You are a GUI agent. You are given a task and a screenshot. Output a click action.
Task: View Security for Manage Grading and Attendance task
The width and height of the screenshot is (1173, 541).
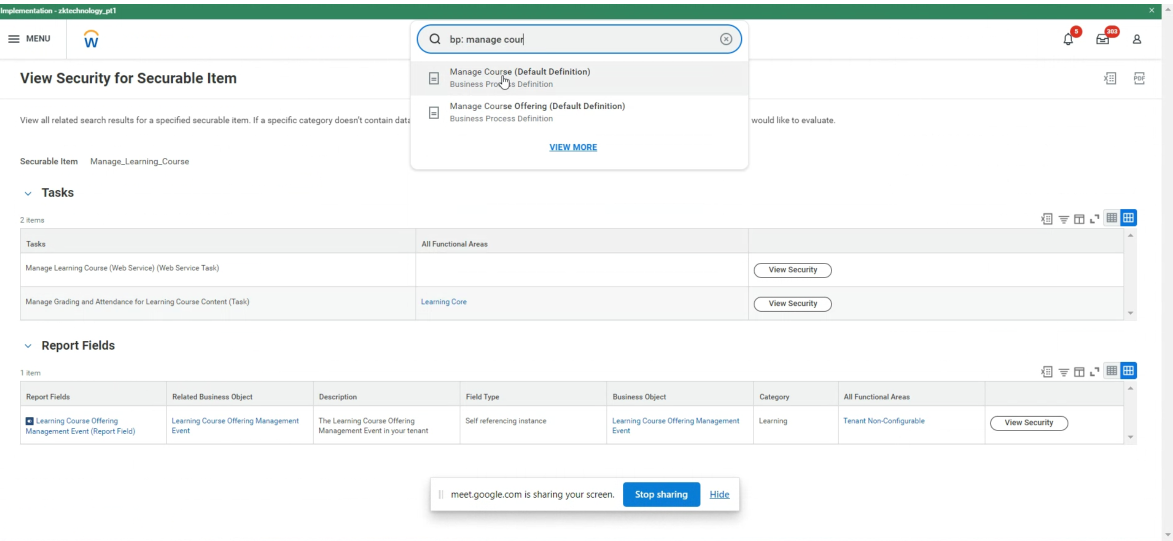pos(792,304)
